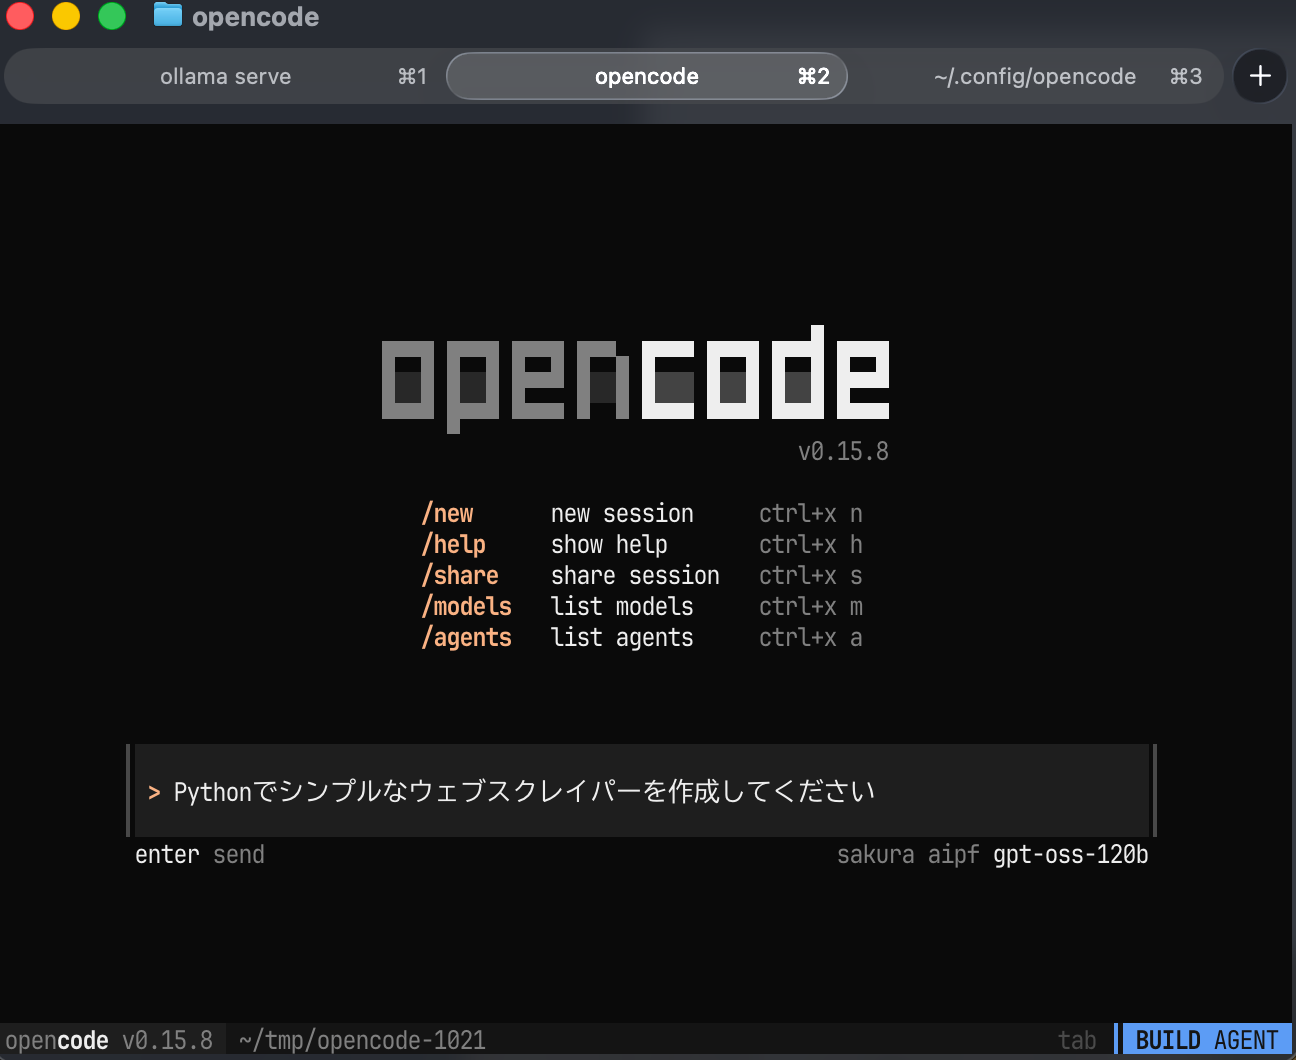Click the green maximize window button
This screenshot has height=1060, width=1296.
pyautogui.click(x=112, y=16)
